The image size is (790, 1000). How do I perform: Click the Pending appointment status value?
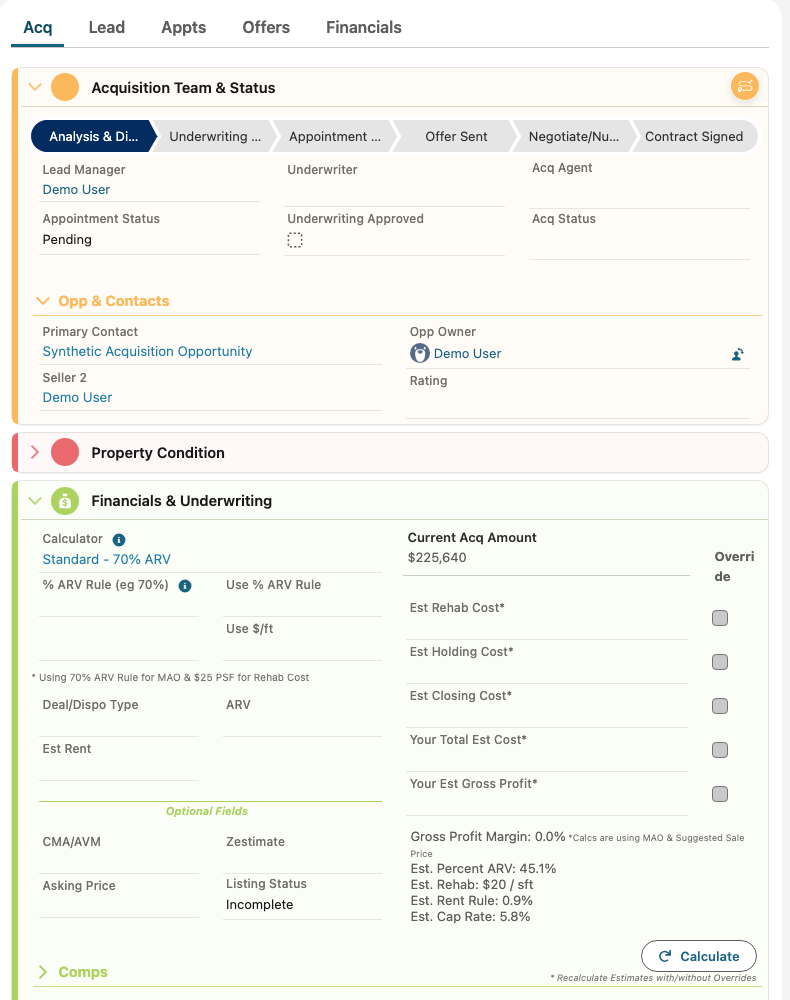click(x=67, y=240)
